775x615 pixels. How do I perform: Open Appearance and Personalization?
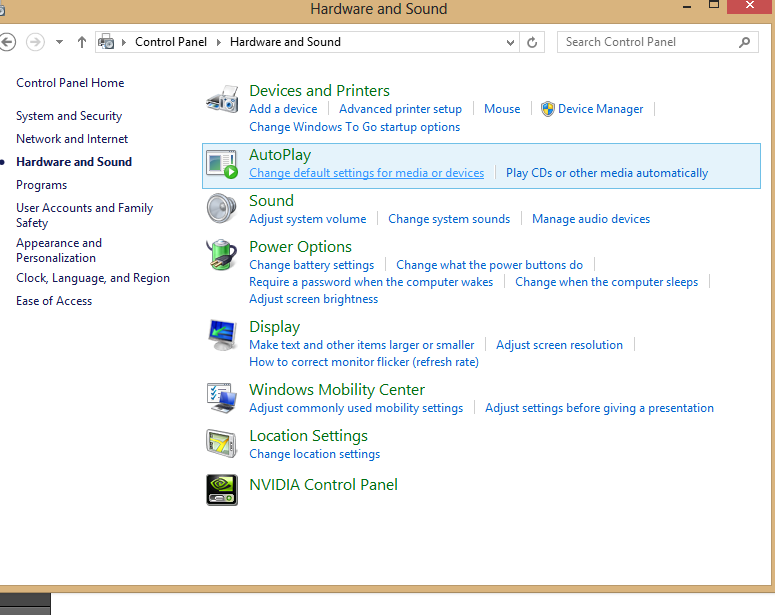(x=59, y=250)
